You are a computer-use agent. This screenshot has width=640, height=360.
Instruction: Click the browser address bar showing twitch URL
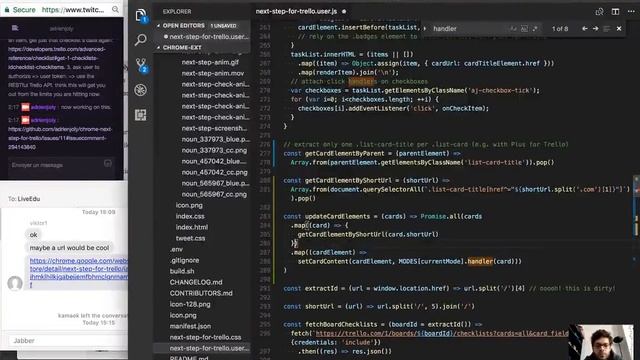[x=73, y=9]
